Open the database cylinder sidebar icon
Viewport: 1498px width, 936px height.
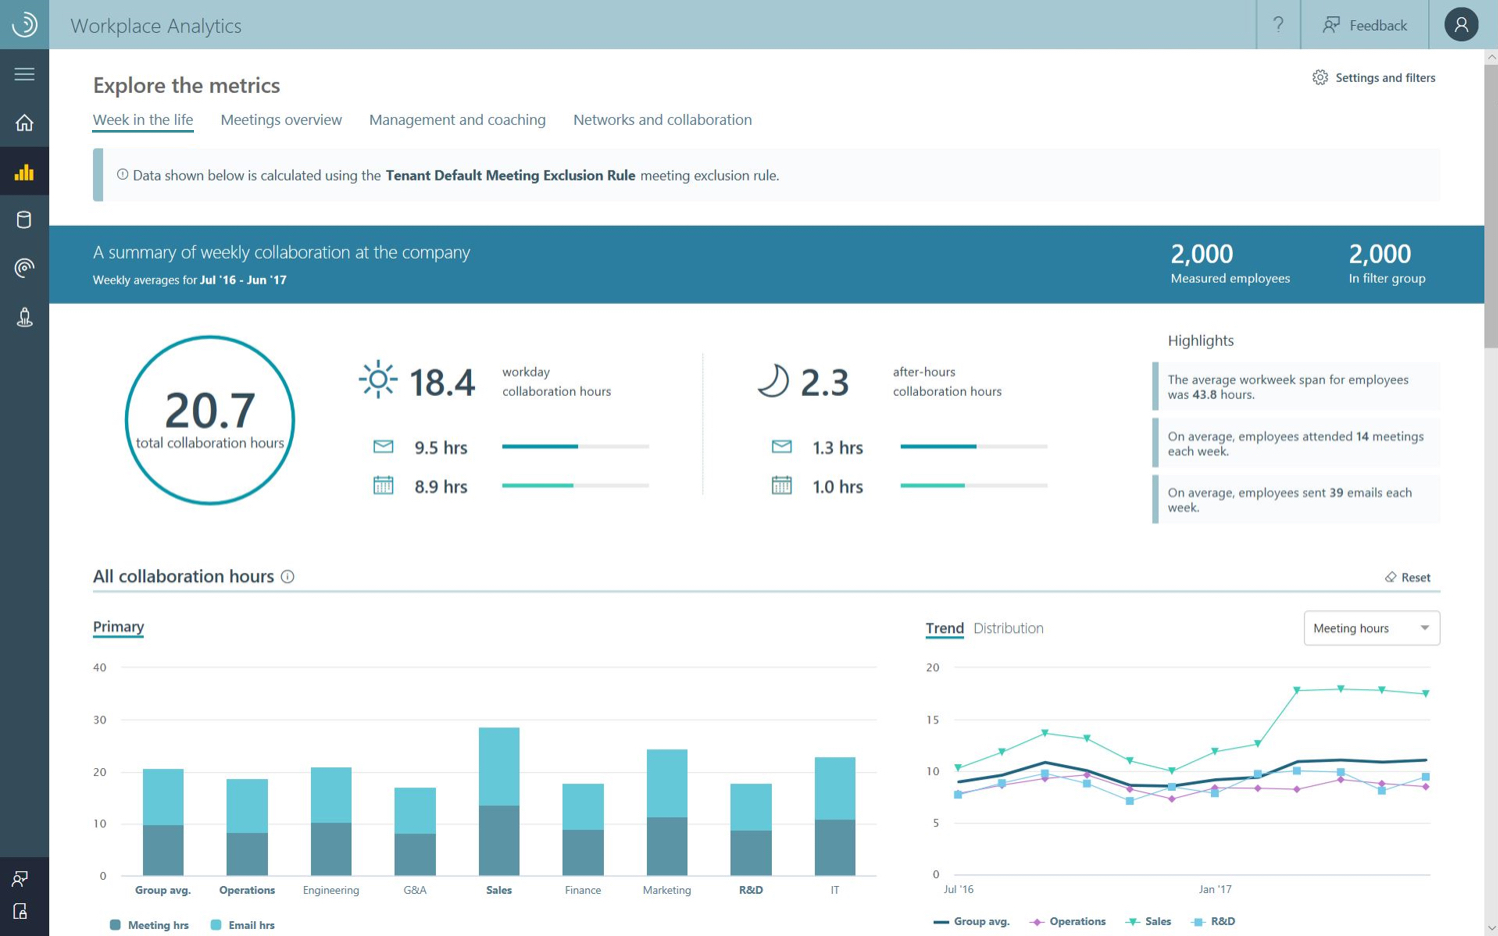click(x=24, y=220)
